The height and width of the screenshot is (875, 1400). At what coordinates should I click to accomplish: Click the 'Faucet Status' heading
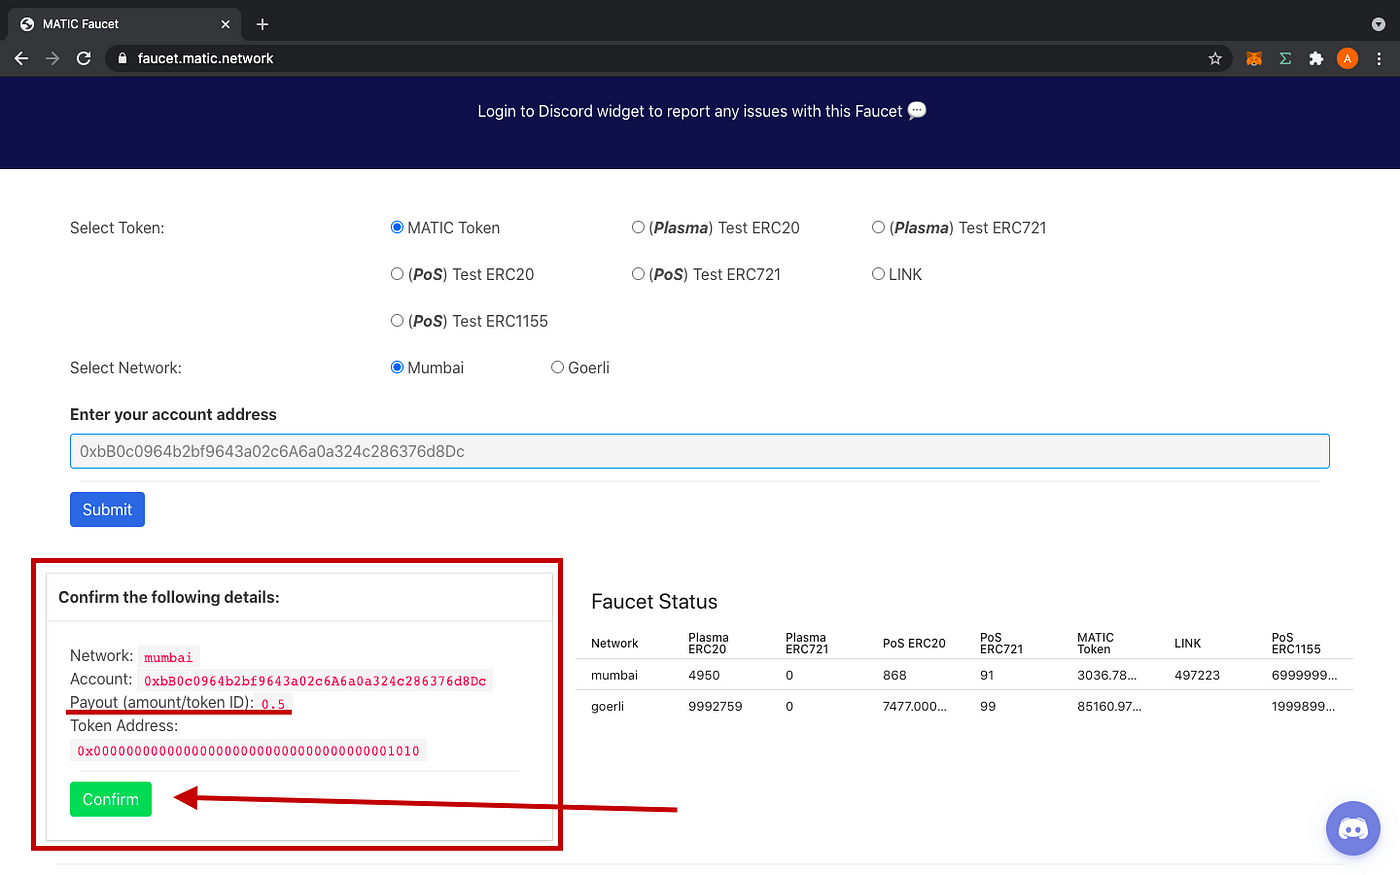(x=654, y=602)
